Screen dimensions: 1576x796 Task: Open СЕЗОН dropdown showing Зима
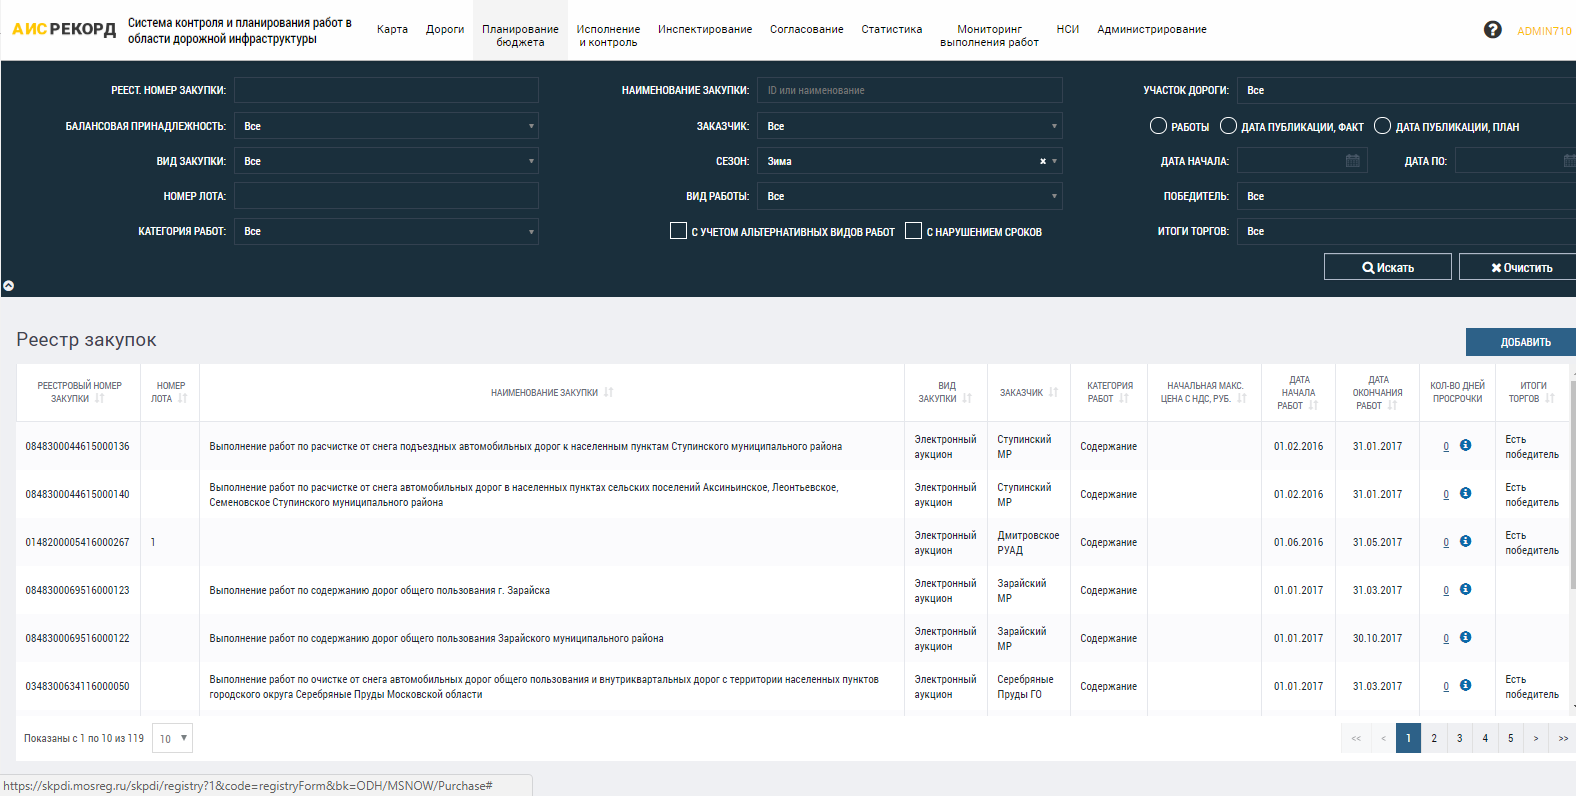(x=910, y=161)
